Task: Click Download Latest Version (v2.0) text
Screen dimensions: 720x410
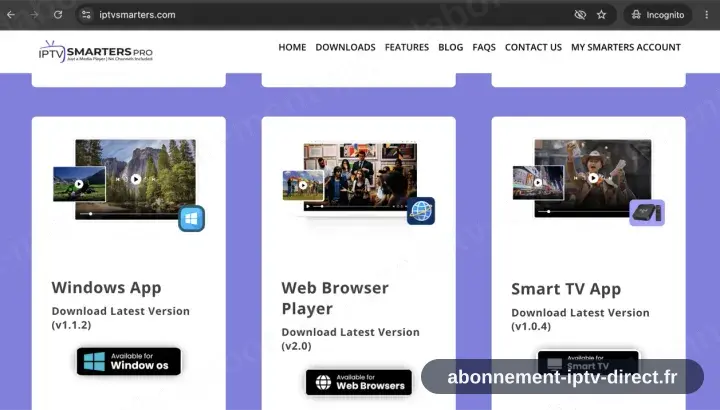Action: tap(350, 339)
